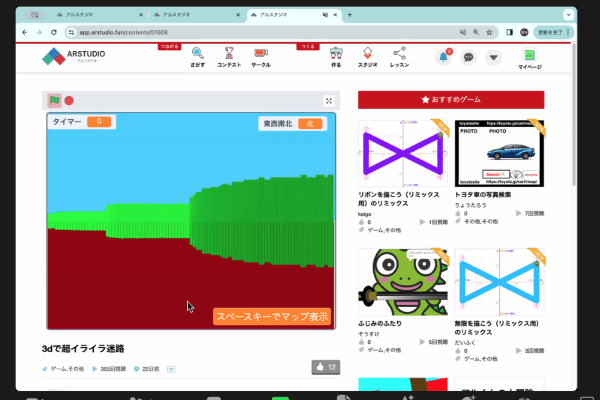Reload the page
This screenshot has height=400, width=600.
tap(54, 33)
